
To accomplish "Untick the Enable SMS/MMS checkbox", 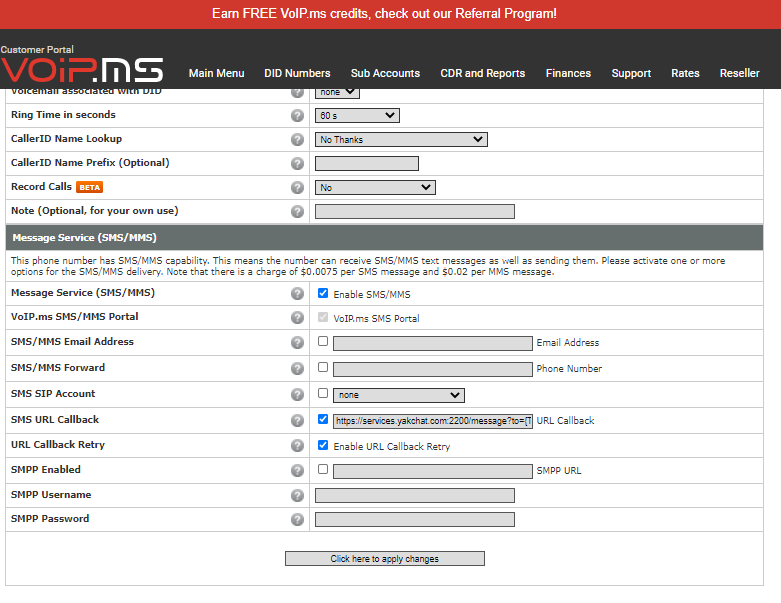I will [323, 294].
